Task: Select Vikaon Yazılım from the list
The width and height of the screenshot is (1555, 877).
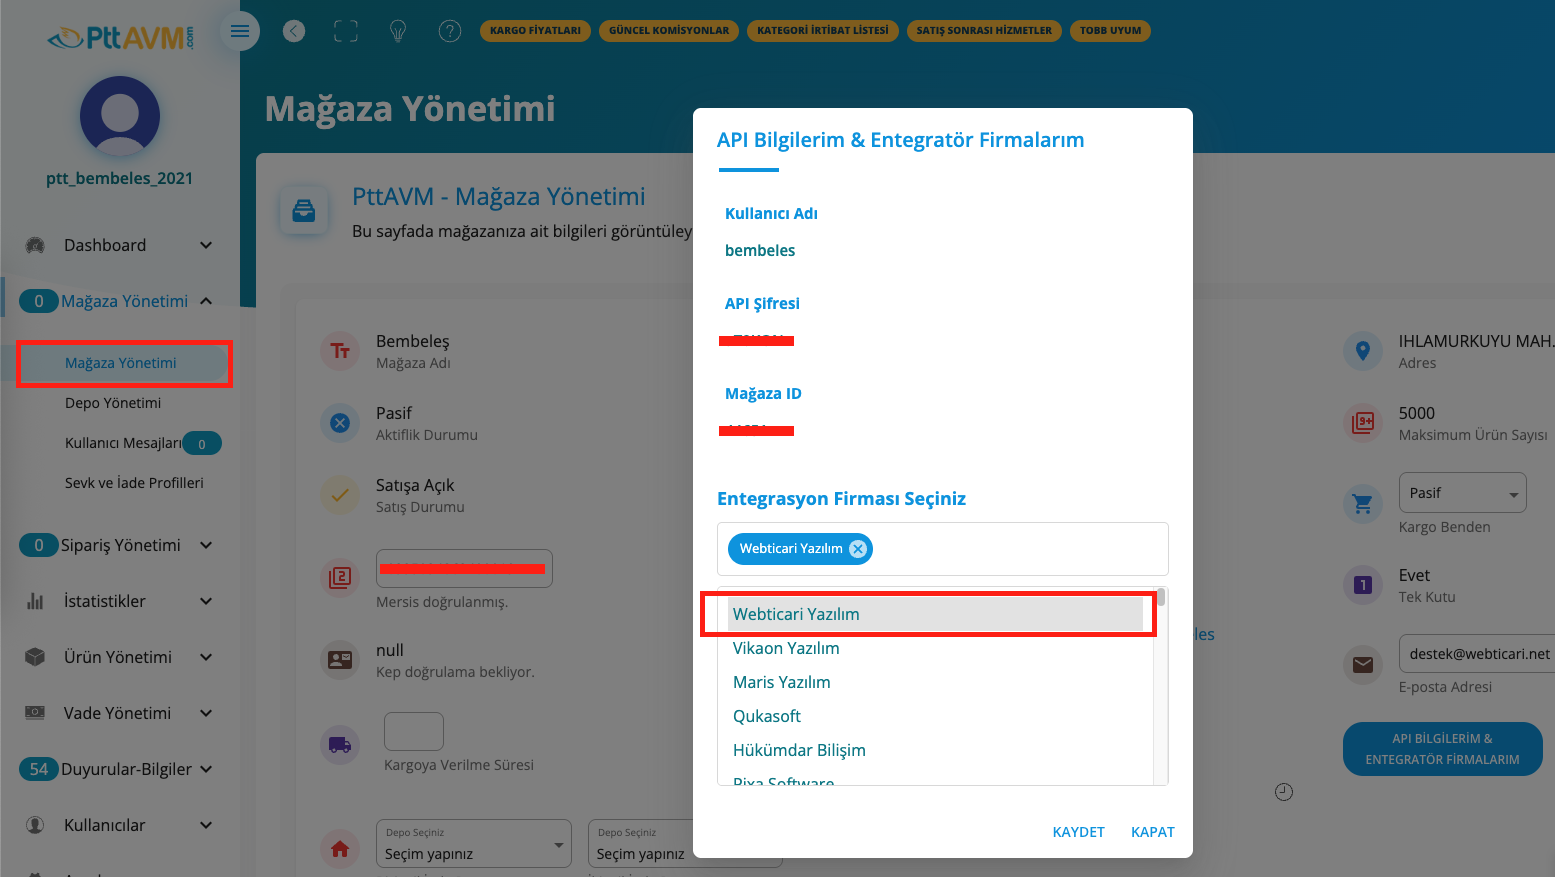Action: coord(786,648)
